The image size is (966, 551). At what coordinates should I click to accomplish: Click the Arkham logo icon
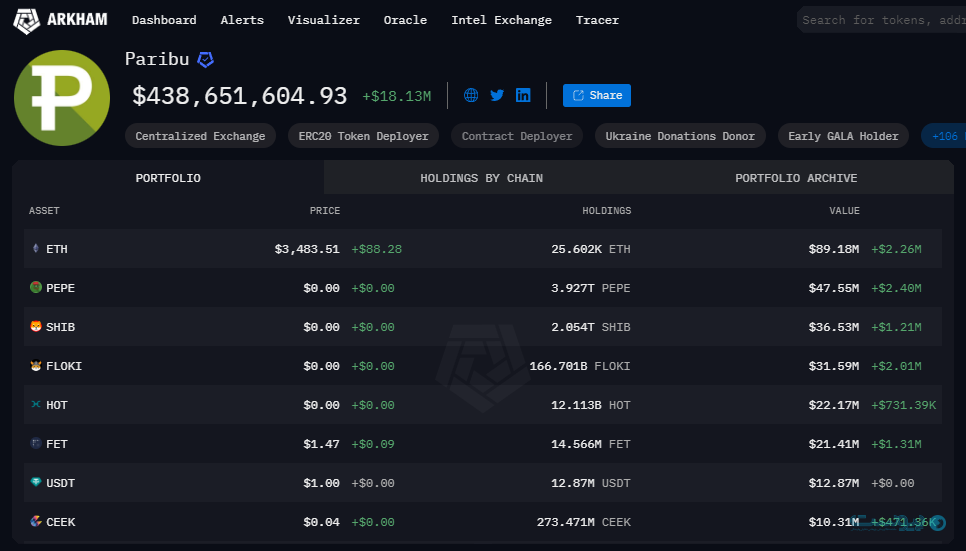[26, 21]
